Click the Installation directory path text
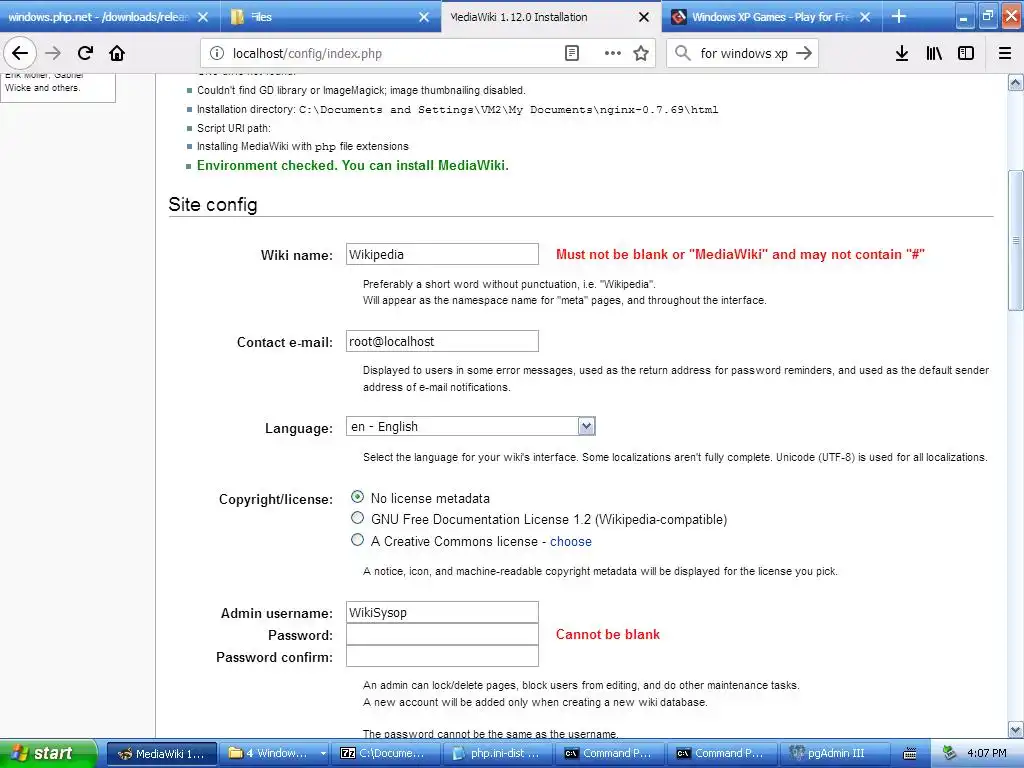 pos(509,110)
